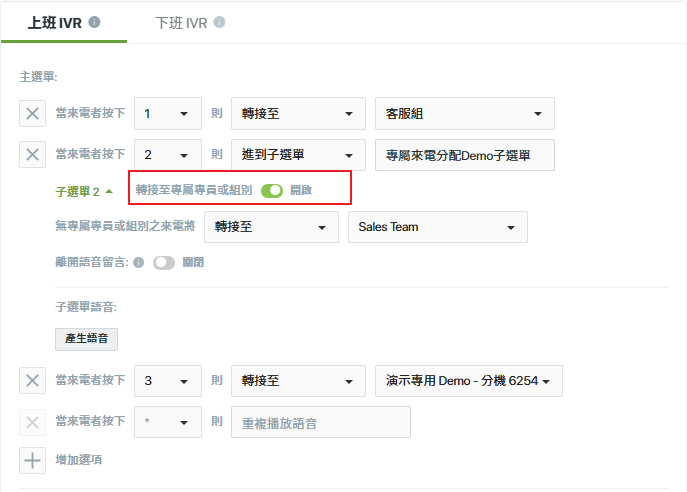Open info icon next to 離開語音留言

coord(138,262)
